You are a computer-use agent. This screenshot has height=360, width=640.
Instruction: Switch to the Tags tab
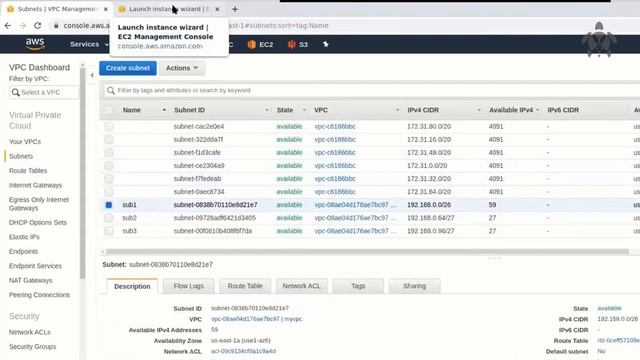point(358,286)
